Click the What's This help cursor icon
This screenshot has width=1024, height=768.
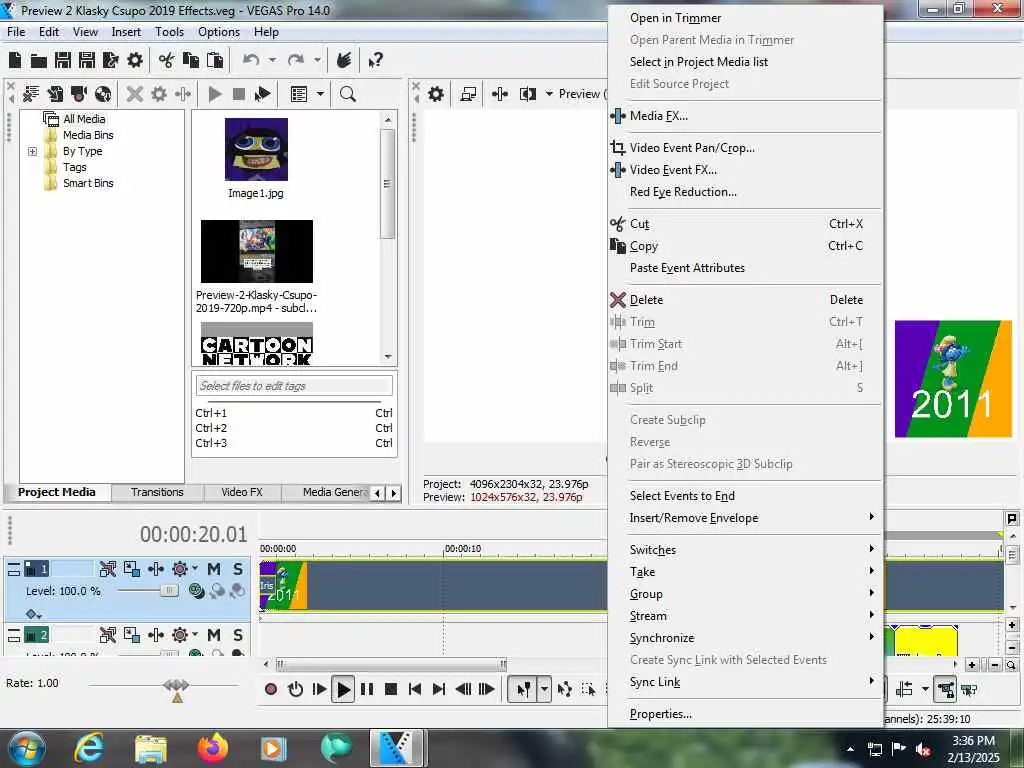(x=375, y=61)
